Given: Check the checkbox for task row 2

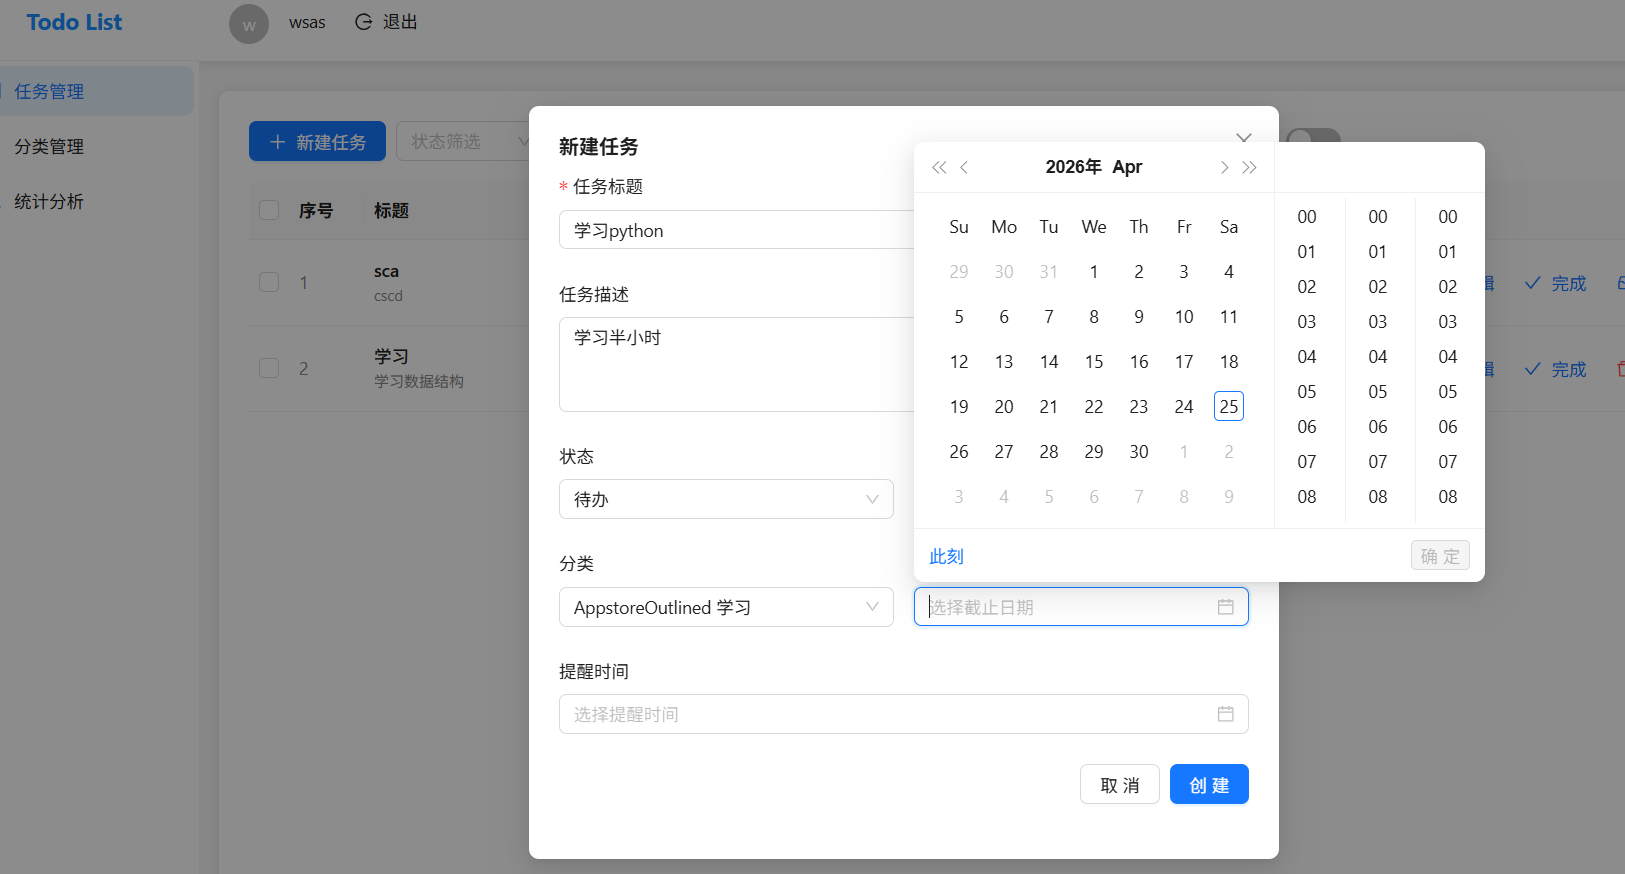Looking at the screenshot, I should point(269,368).
